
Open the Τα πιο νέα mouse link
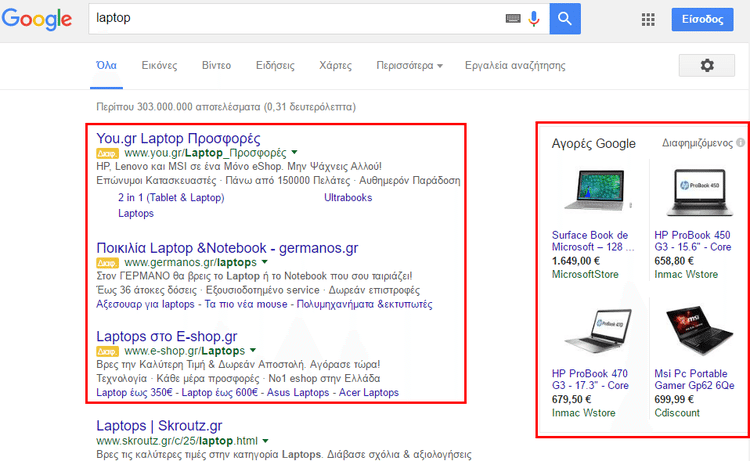pyautogui.click(x=246, y=304)
